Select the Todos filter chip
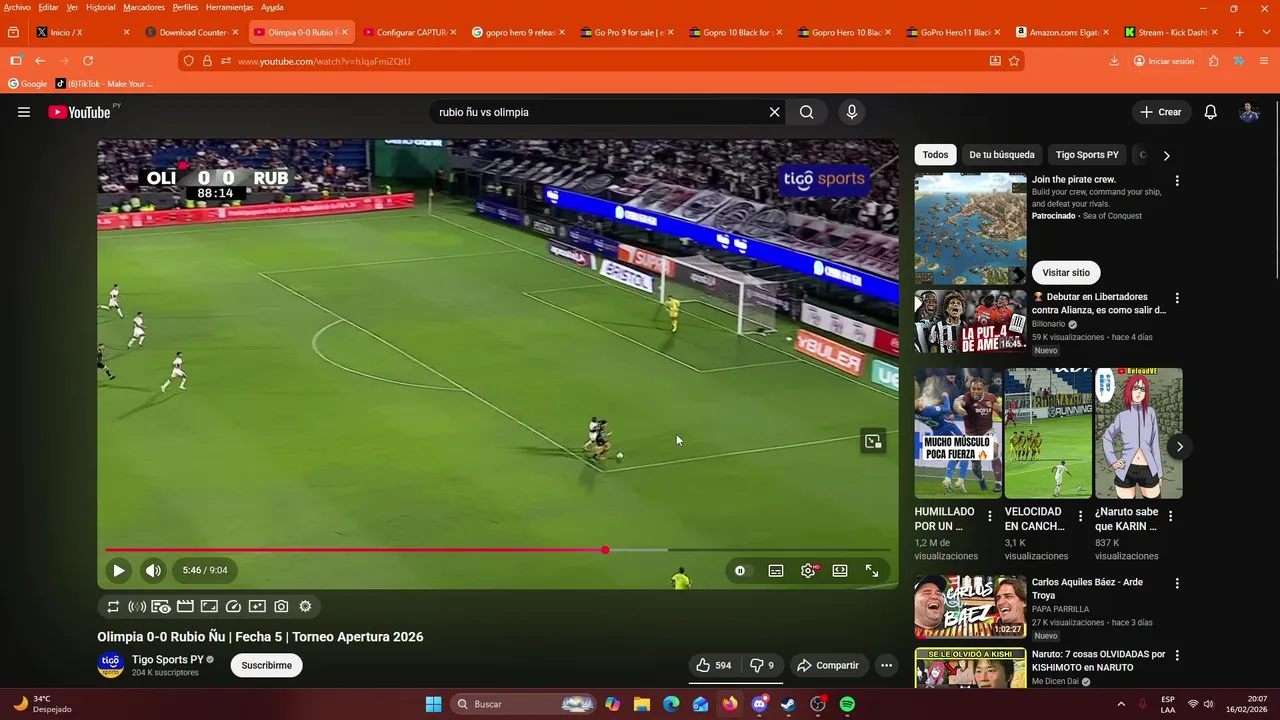This screenshot has height=720, width=1280. 935,155
